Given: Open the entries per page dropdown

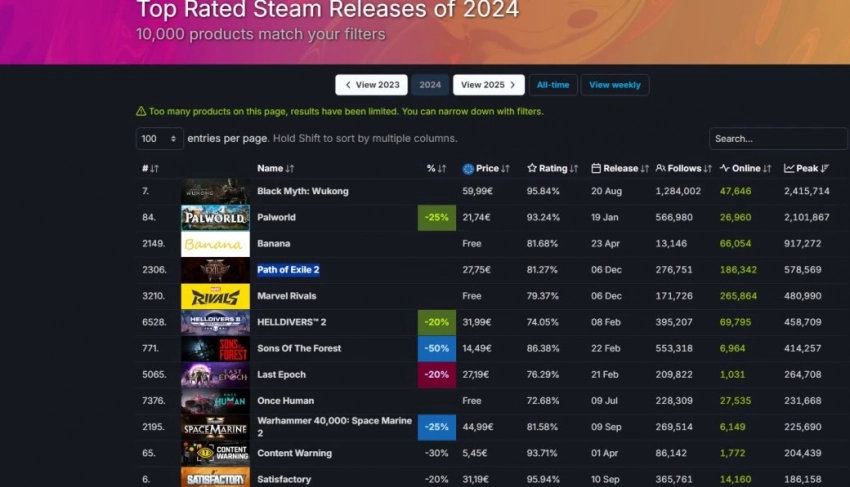Looking at the screenshot, I should click(159, 139).
